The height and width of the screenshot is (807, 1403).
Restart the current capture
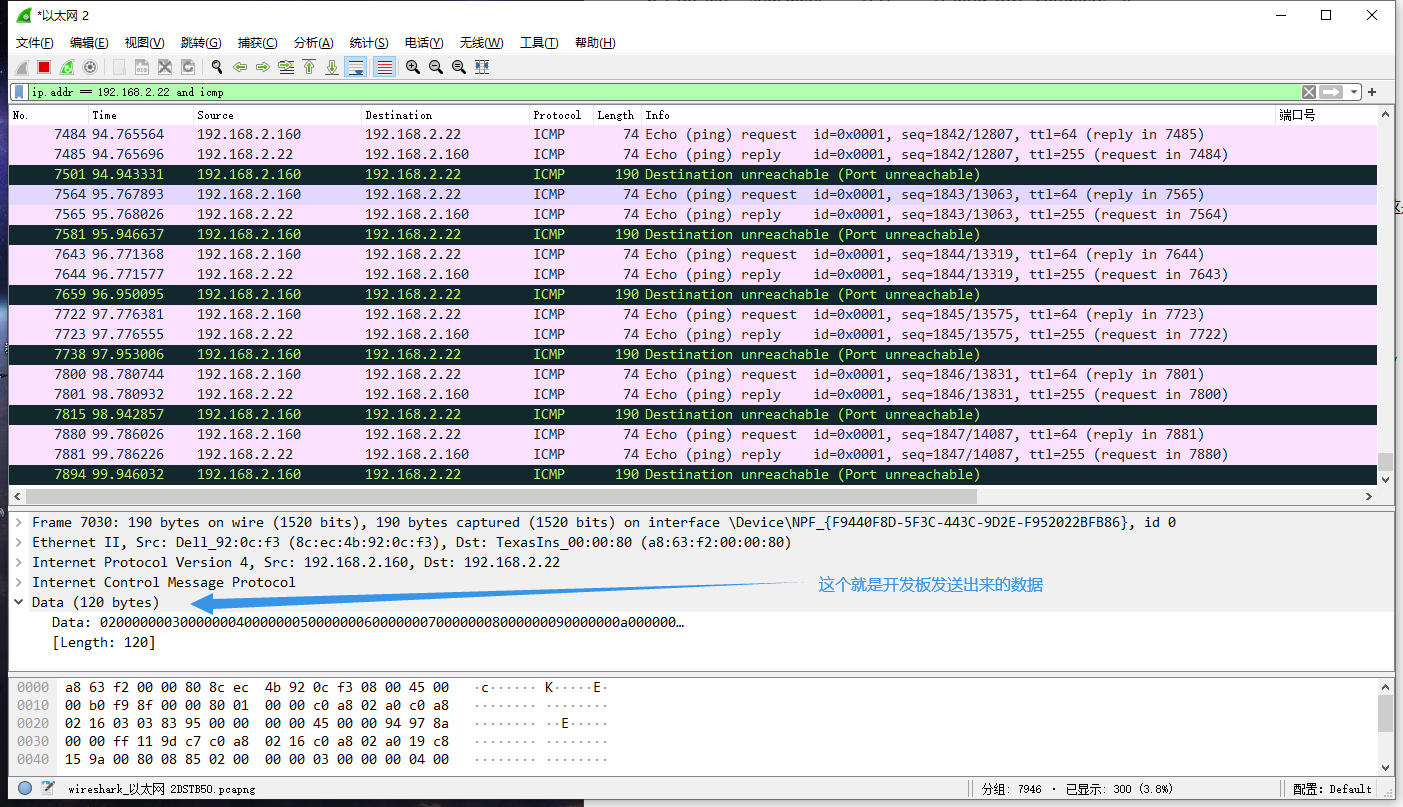point(67,67)
